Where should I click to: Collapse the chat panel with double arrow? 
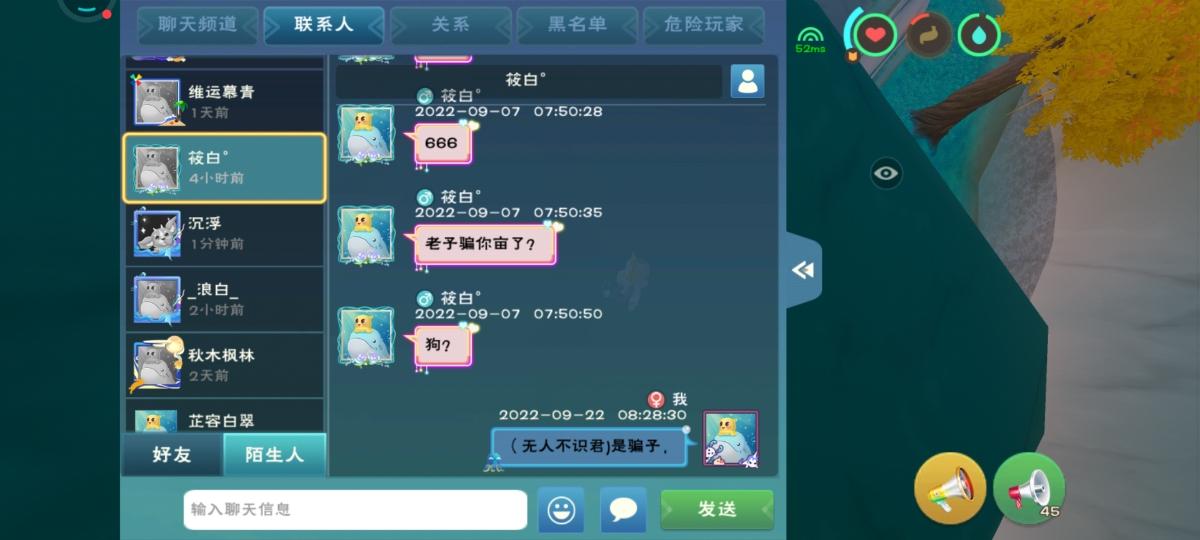click(803, 270)
